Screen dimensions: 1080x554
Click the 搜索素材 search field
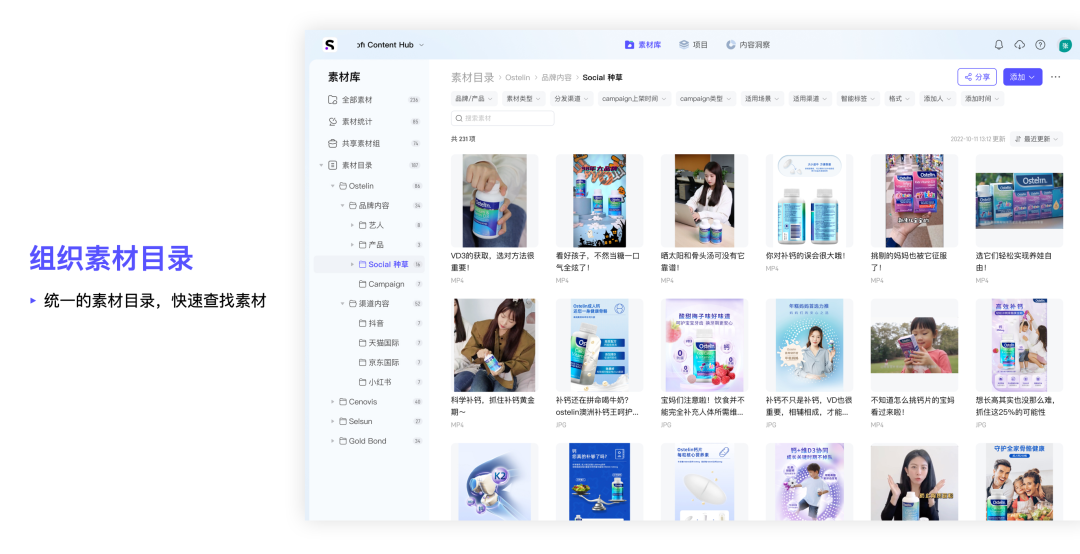point(503,118)
